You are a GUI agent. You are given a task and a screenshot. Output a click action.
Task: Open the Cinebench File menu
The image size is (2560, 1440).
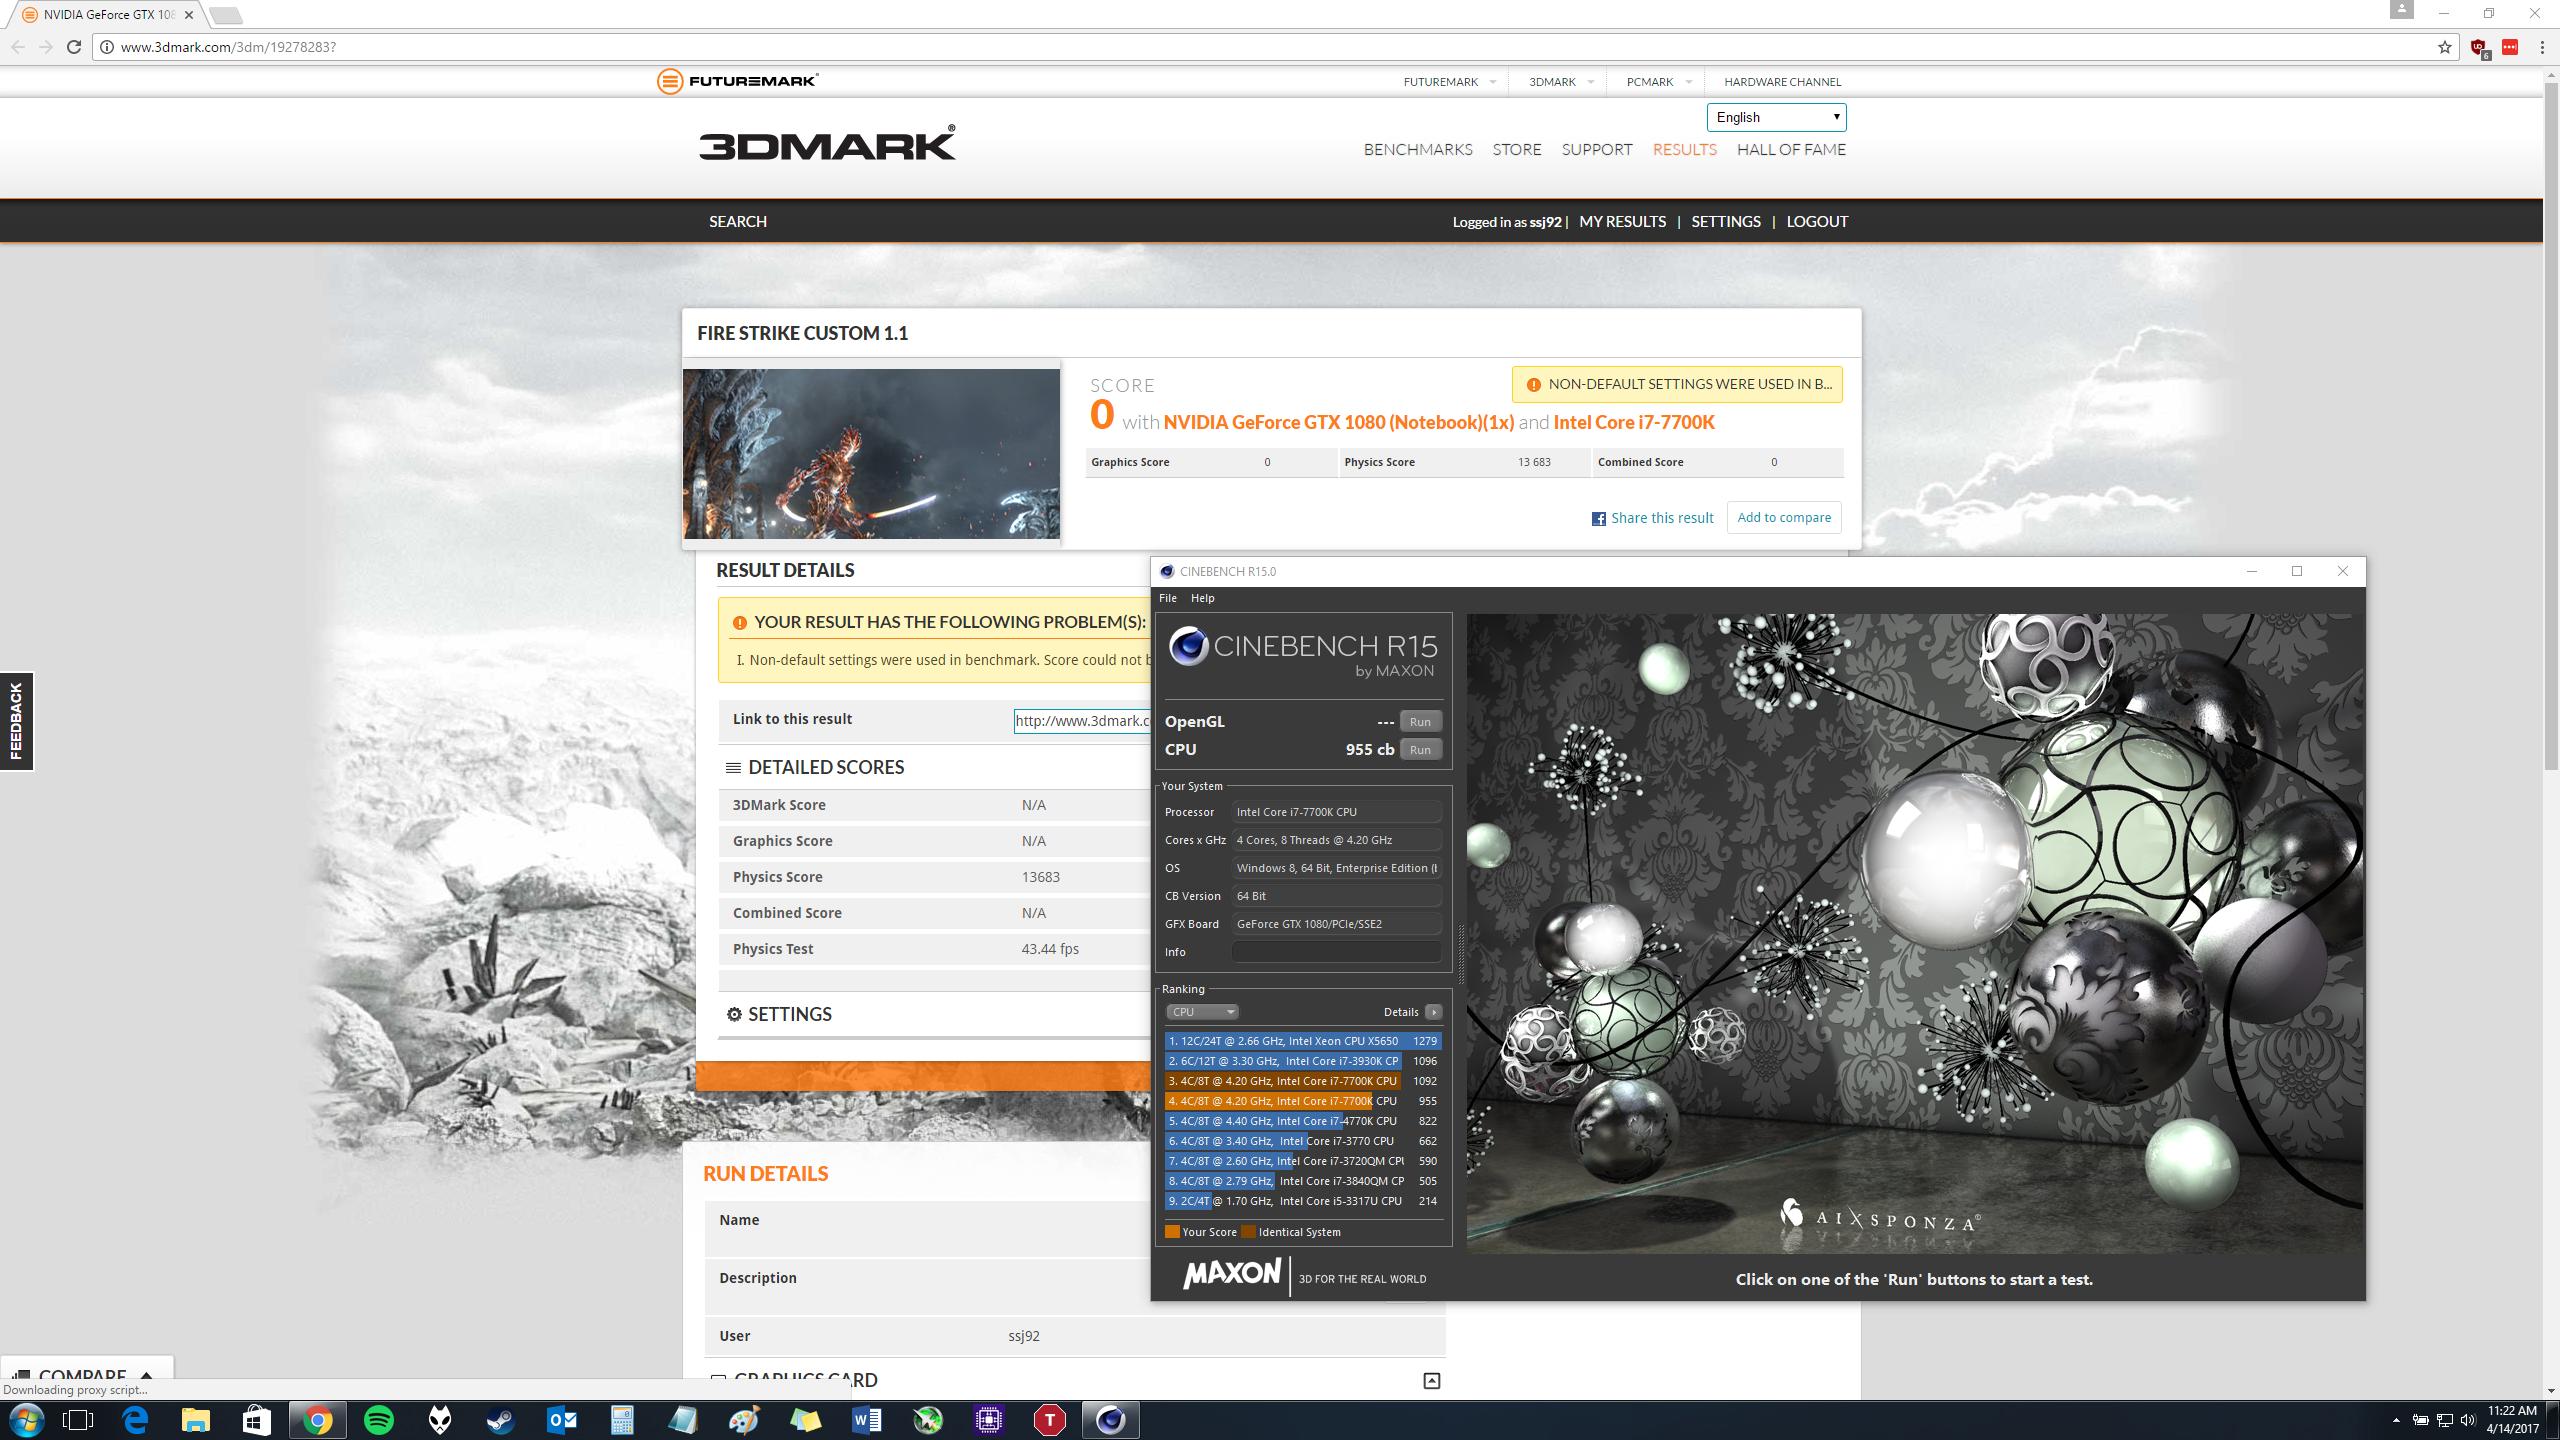1167,598
